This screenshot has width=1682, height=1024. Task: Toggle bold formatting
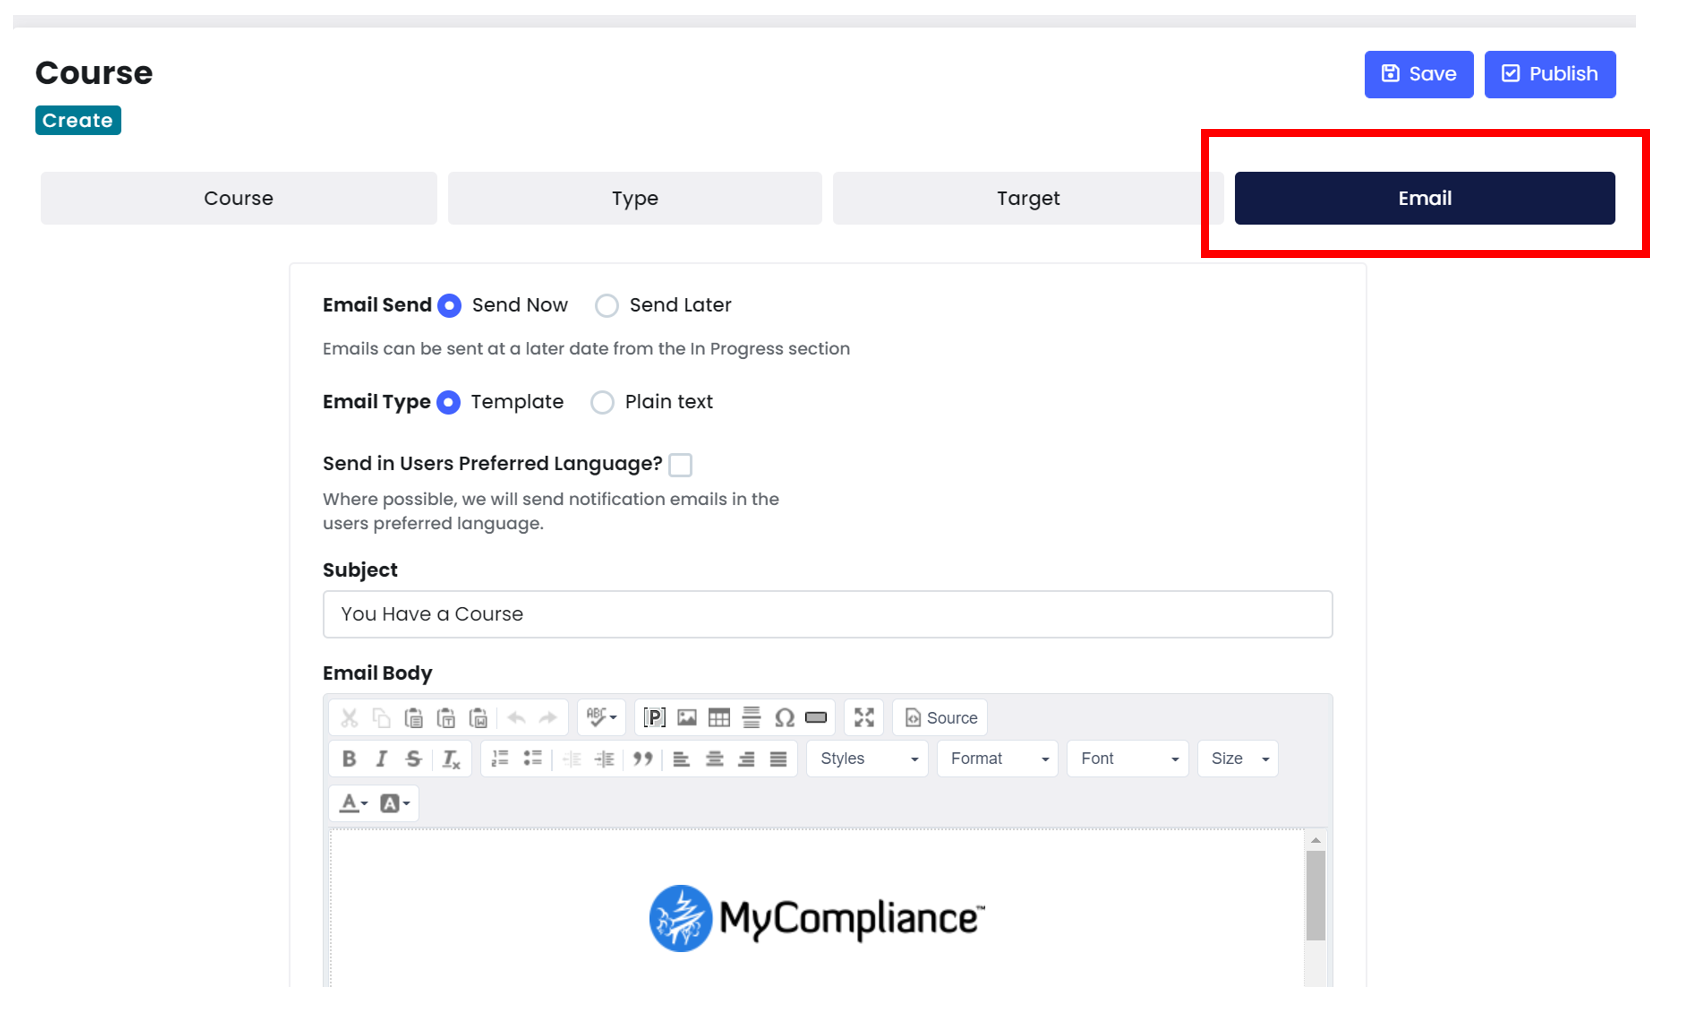click(x=349, y=759)
